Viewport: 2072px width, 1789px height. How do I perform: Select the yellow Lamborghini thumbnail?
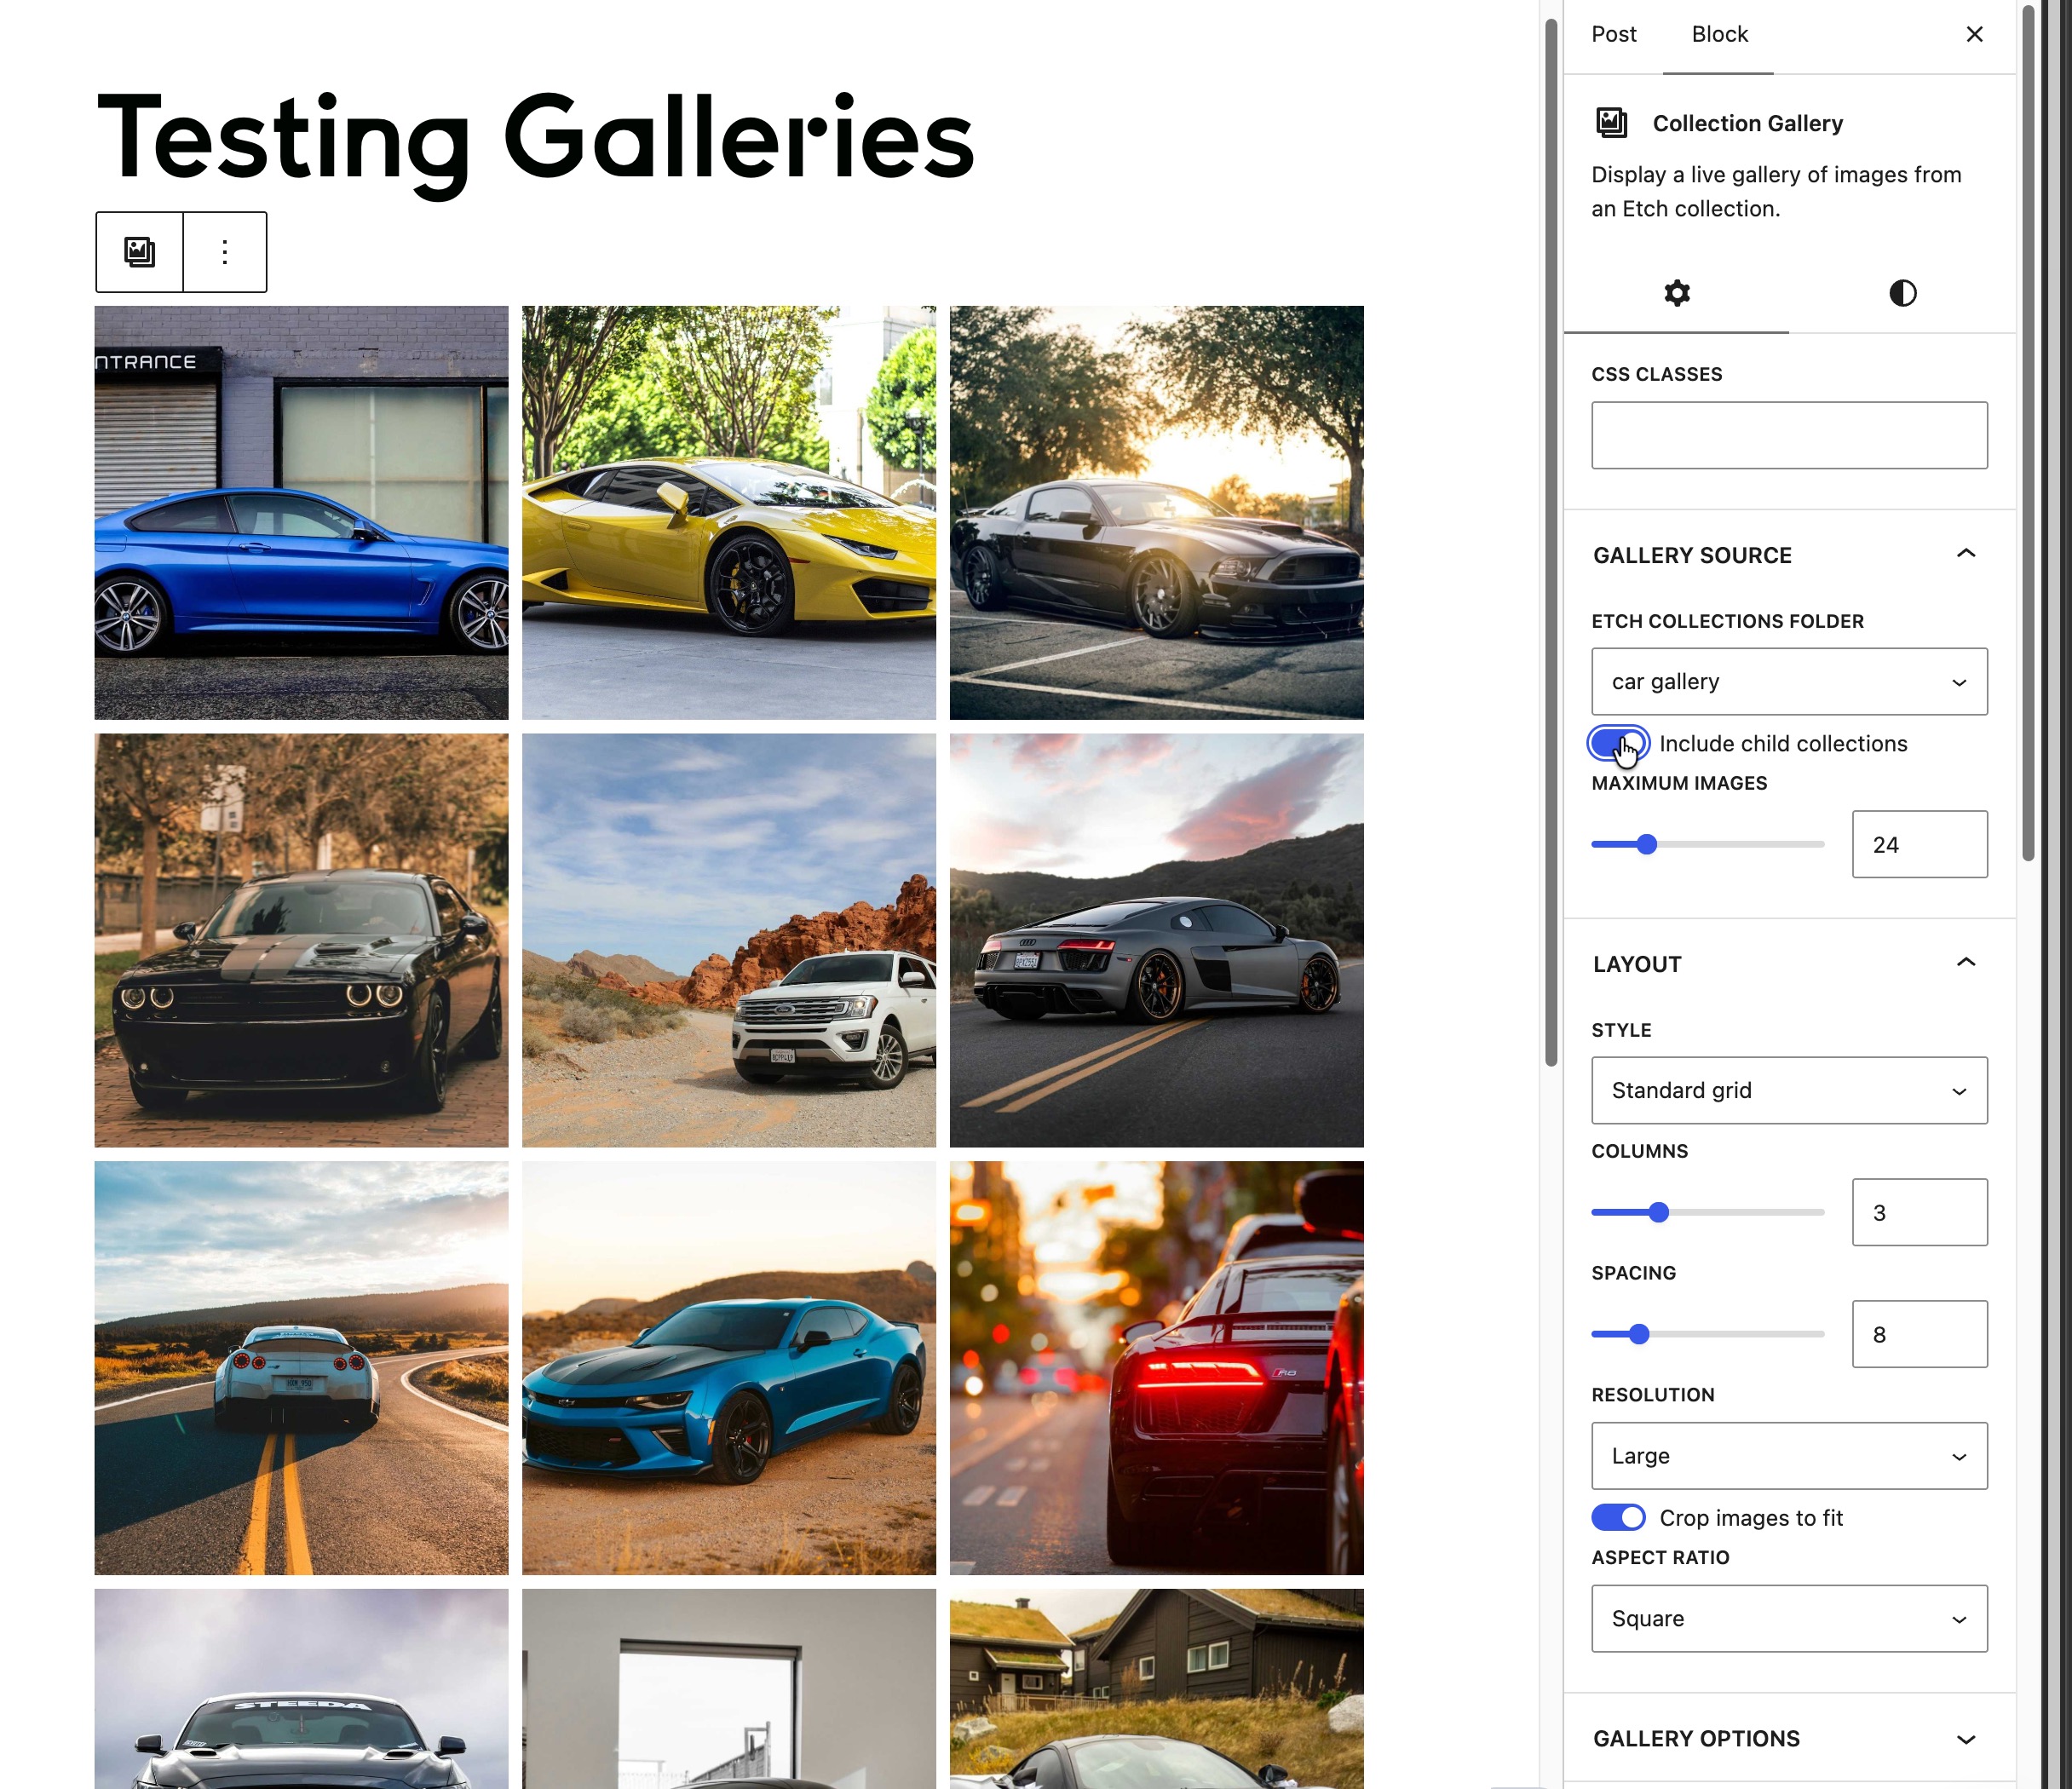729,513
